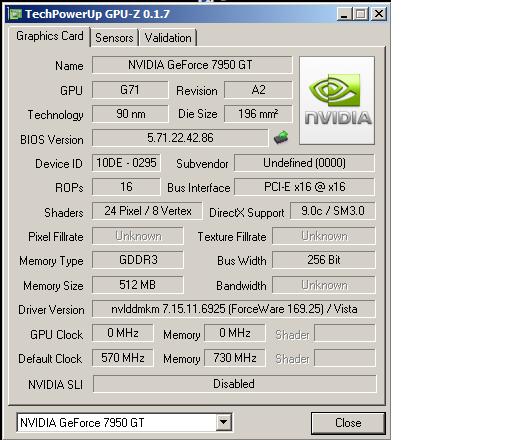Click the Bus Width field 256 Bit
Viewport: 512px width, 440px height.
tap(324, 260)
